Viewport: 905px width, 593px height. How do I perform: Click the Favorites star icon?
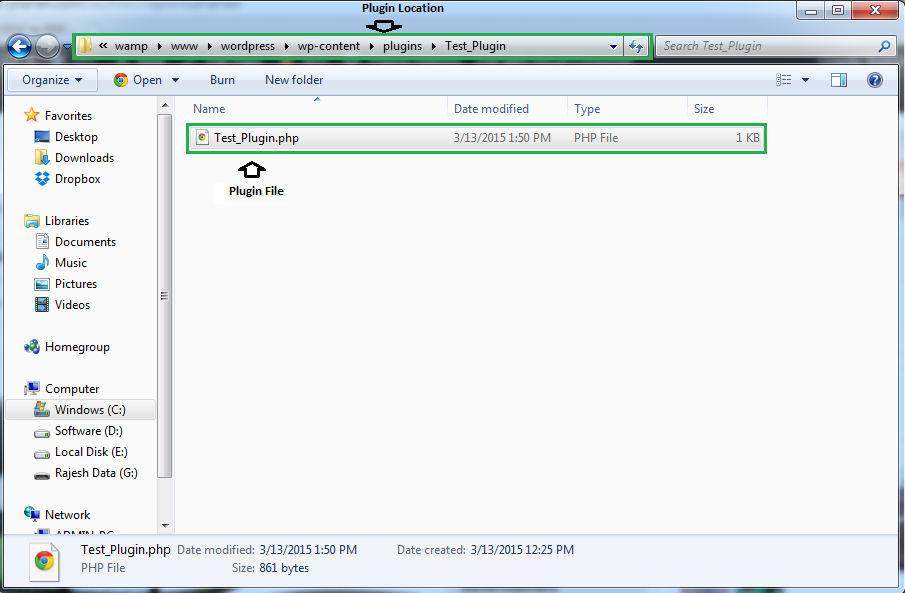(x=32, y=115)
